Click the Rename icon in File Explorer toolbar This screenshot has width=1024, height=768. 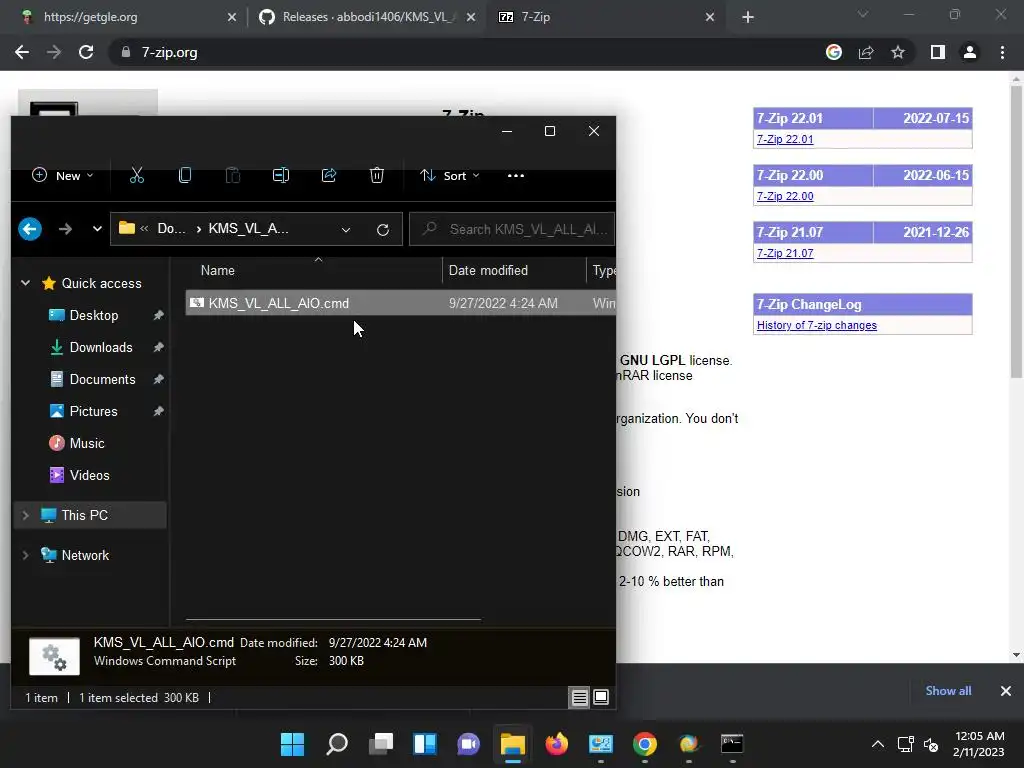click(x=281, y=175)
